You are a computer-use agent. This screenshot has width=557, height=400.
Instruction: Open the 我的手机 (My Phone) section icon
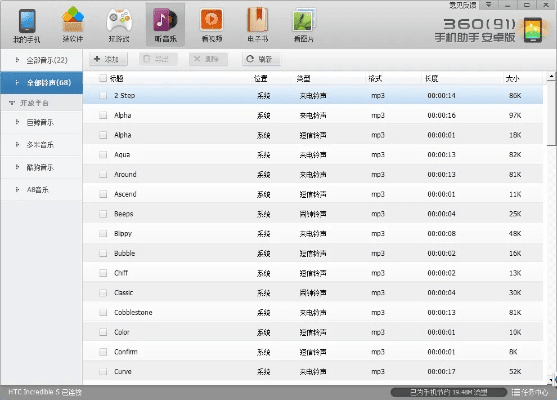coord(27,21)
